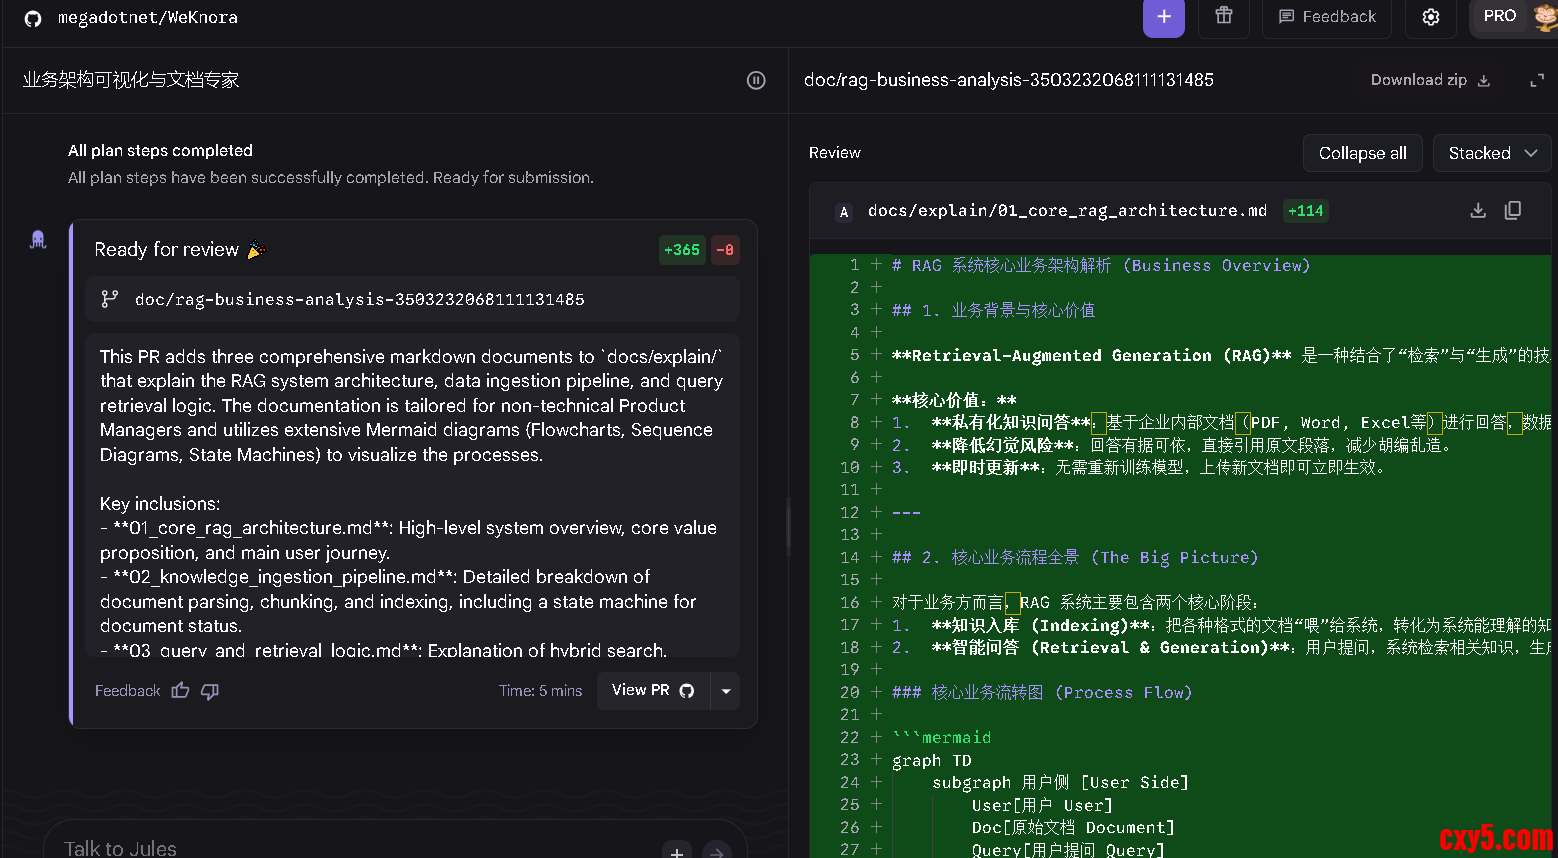Open megadotnet/WeKnora repository link
This screenshot has width=1558, height=858.
[x=147, y=18]
